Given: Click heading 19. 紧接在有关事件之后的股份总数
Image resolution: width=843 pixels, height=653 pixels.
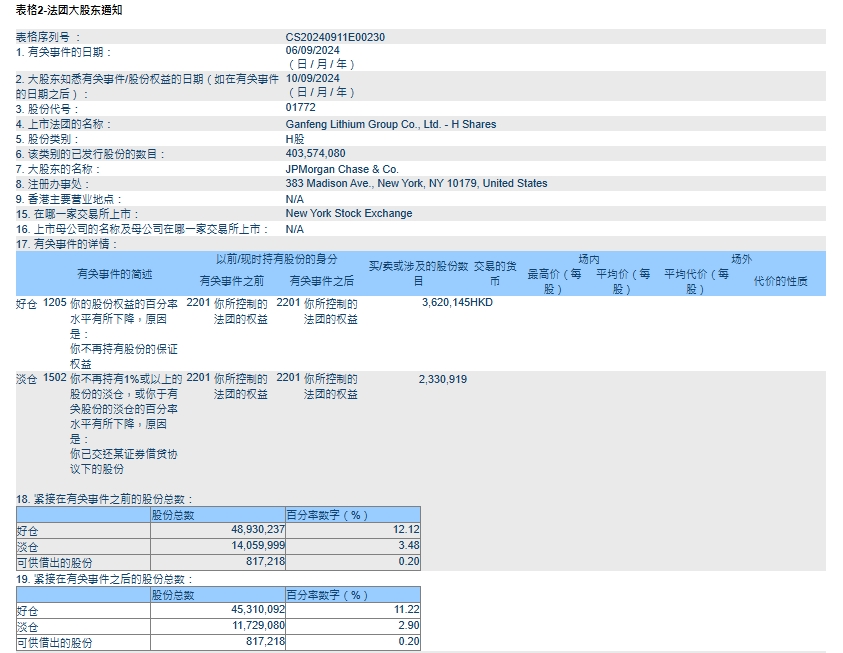Looking at the screenshot, I should (104, 579).
